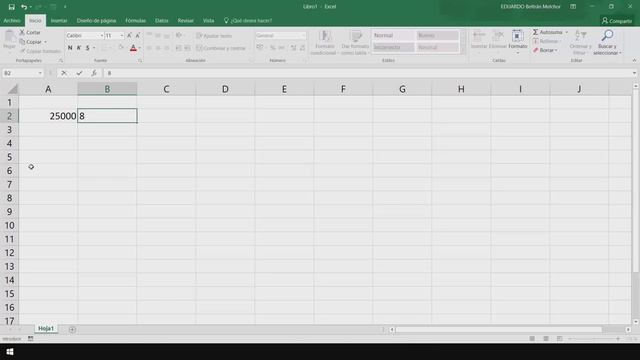Expand Autosuma dropdown arrow

pos(567,32)
